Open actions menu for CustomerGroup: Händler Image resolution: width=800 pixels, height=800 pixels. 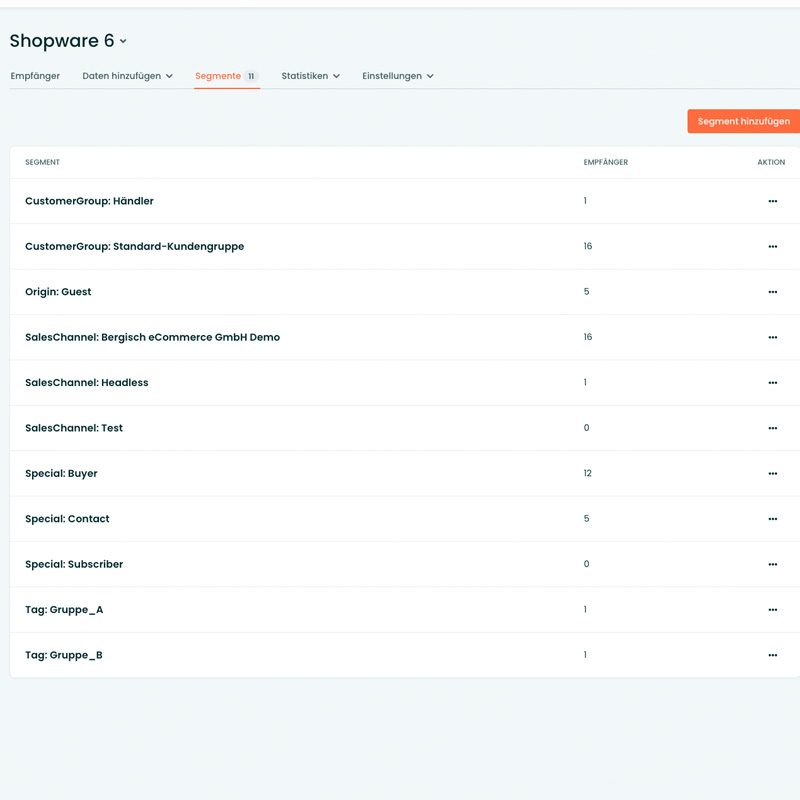coord(772,201)
